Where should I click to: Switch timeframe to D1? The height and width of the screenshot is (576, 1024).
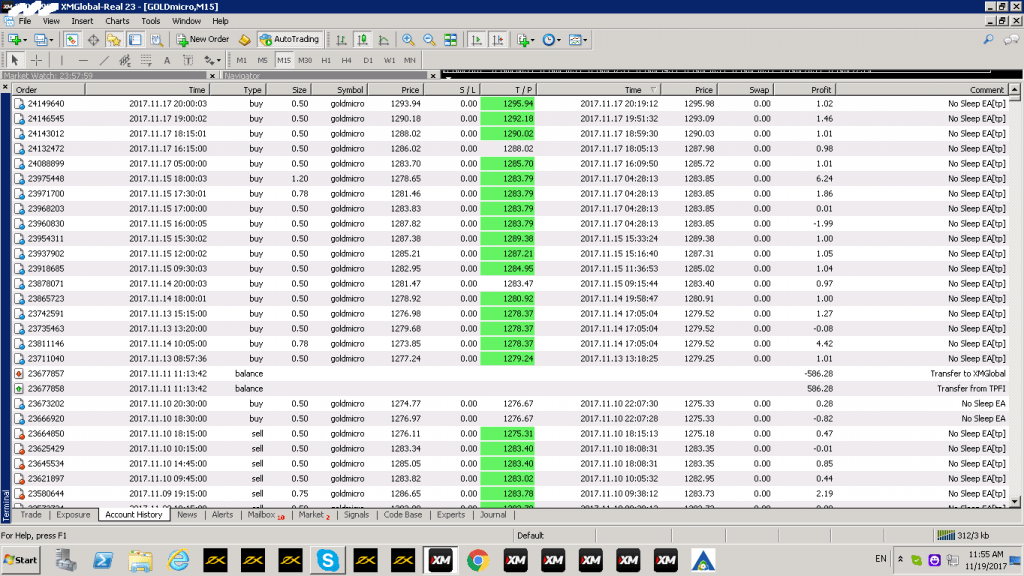point(368,60)
